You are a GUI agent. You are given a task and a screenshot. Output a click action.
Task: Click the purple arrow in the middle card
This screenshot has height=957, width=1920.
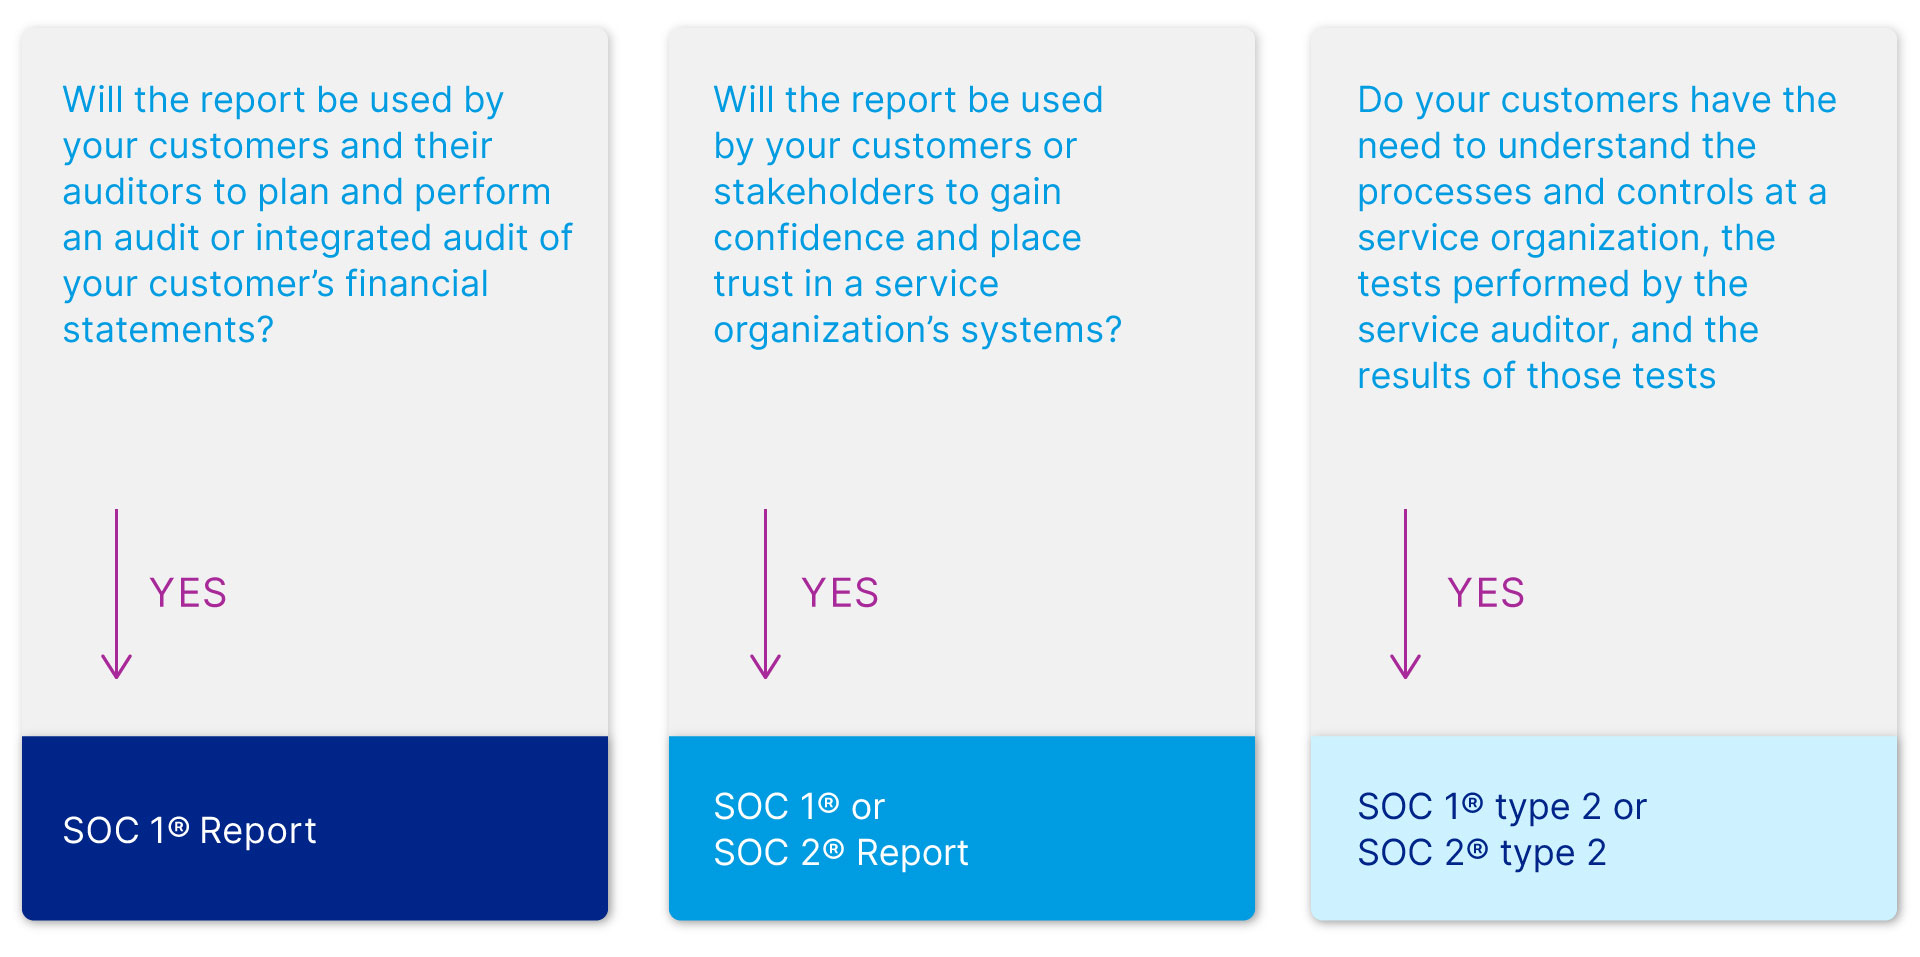765,594
